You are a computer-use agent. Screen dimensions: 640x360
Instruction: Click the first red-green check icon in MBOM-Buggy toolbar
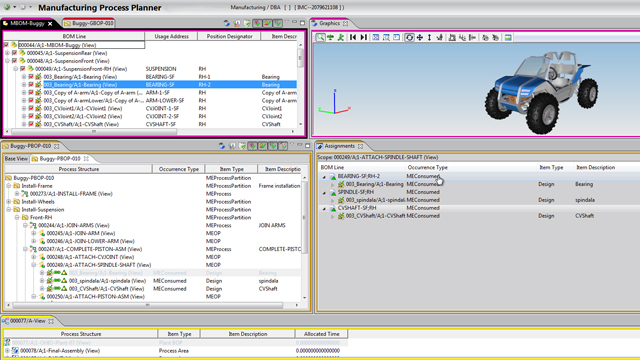coord(257,23)
